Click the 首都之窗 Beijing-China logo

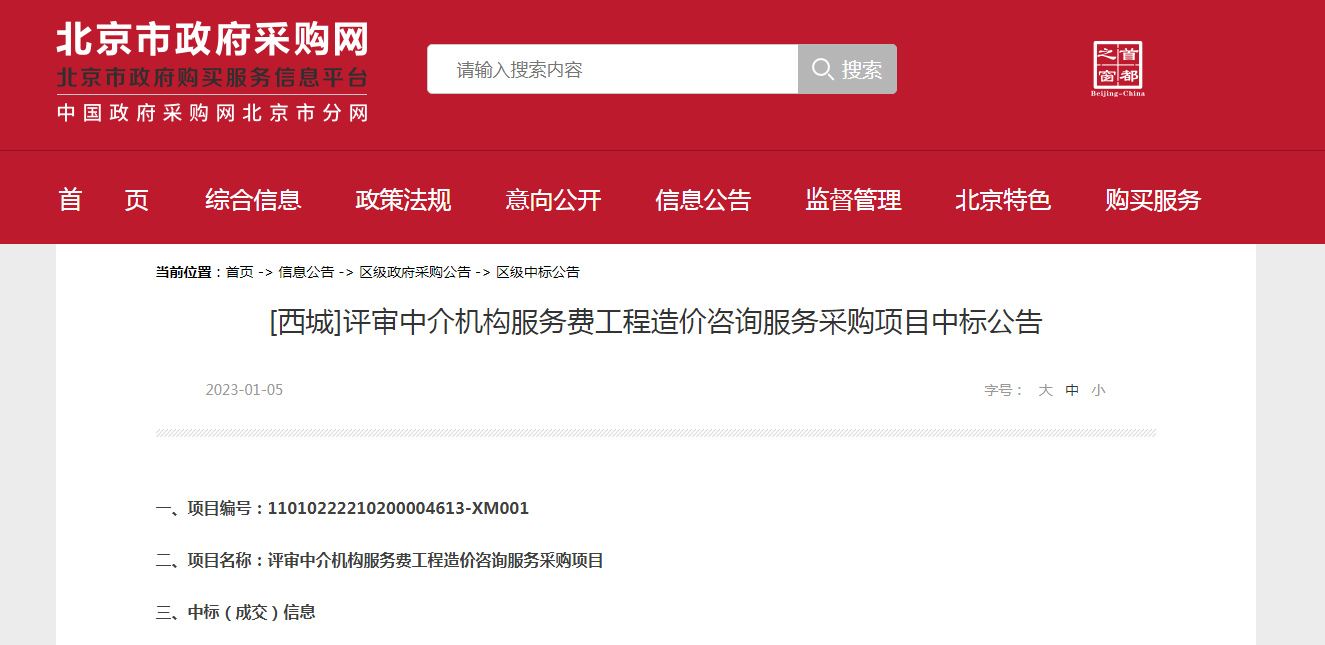click(x=1117, y=69)
